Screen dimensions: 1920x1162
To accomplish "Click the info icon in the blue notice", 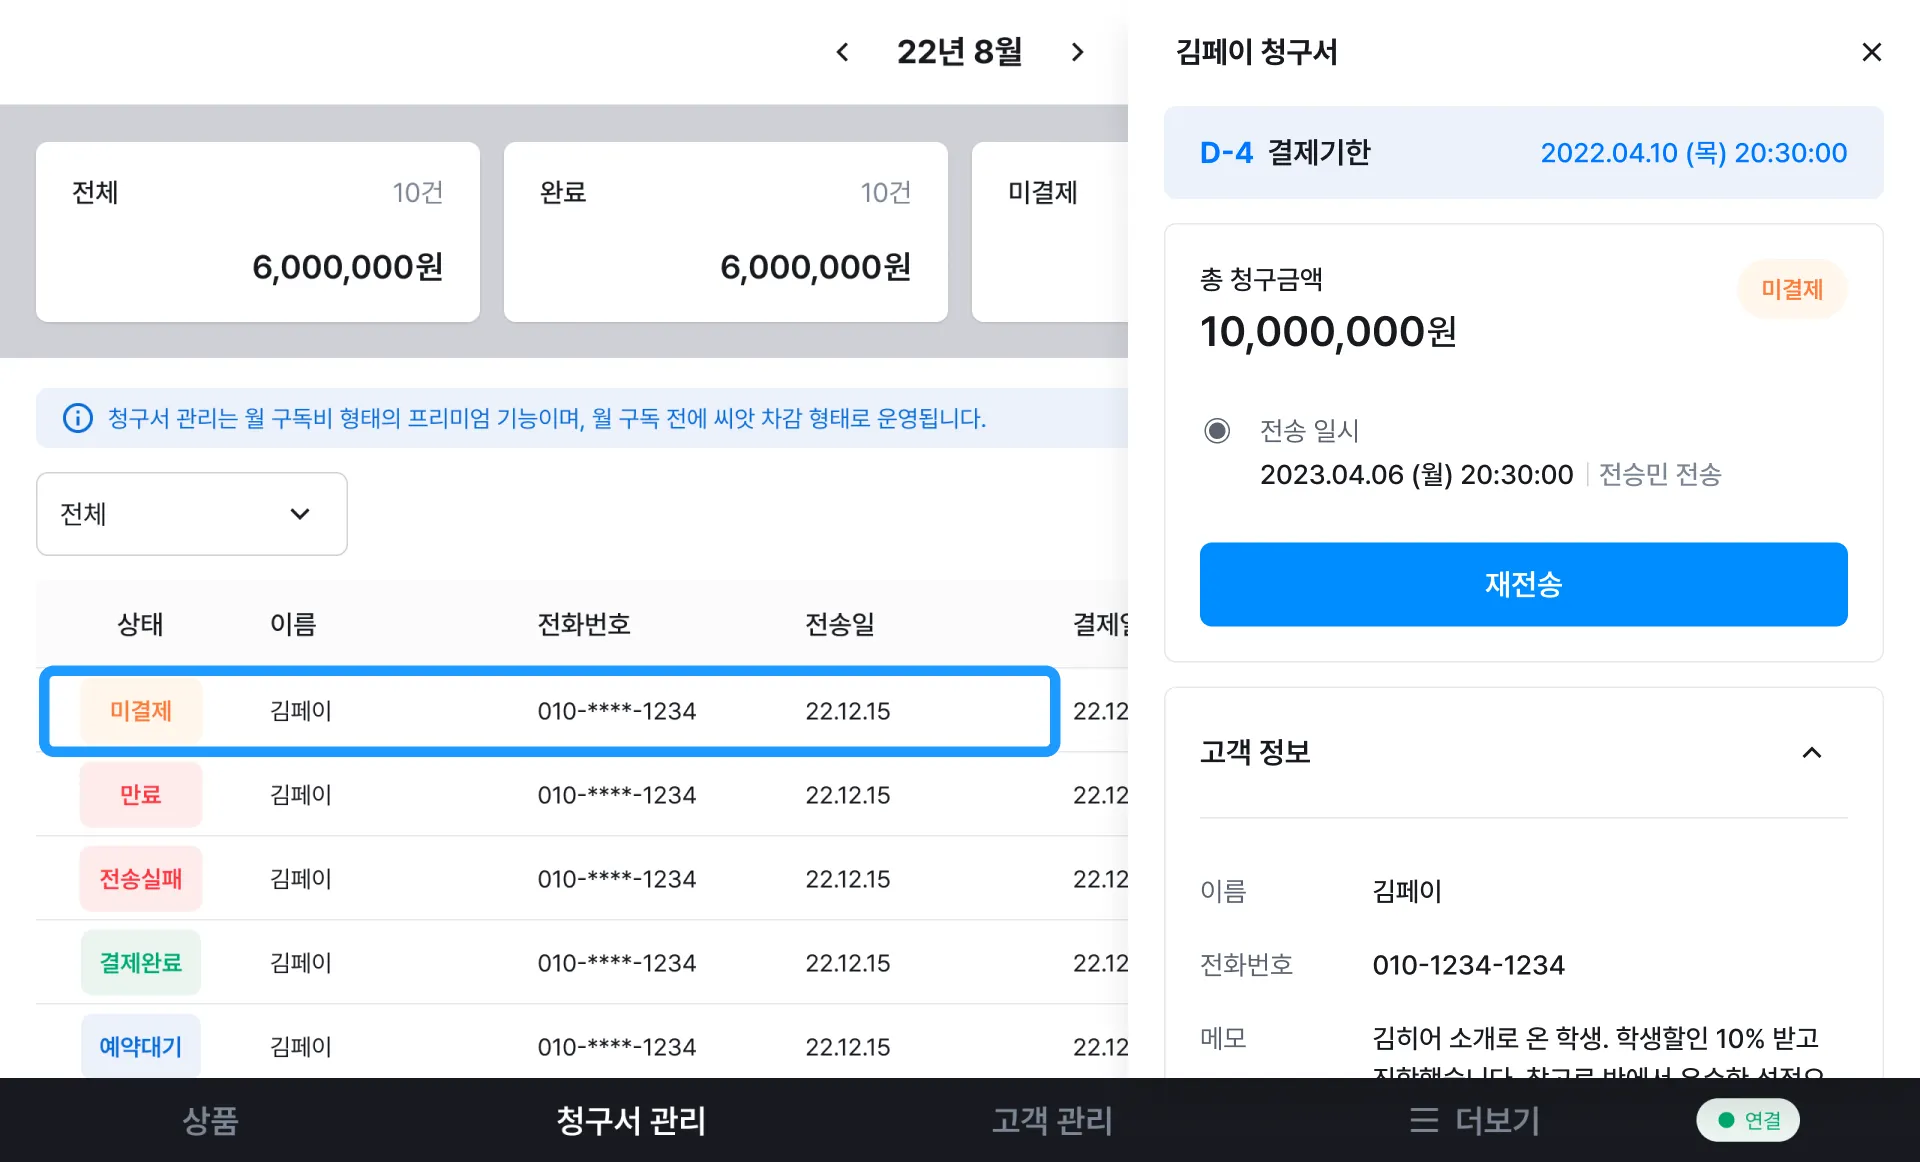I will [x=78, y=418].
